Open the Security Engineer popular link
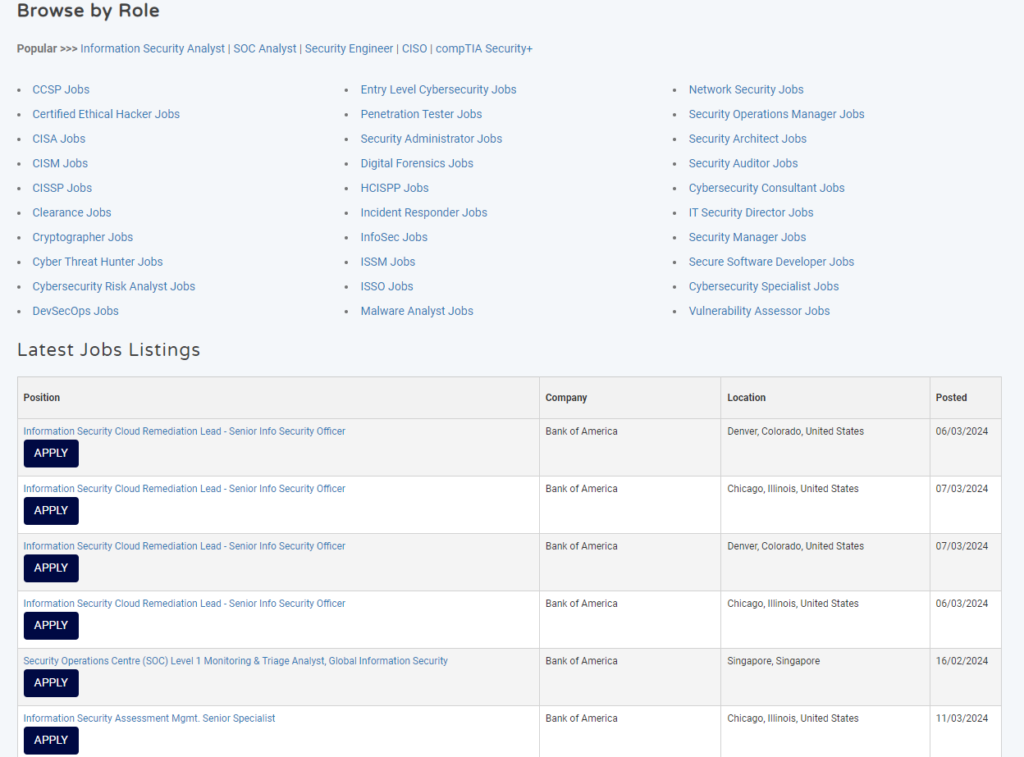This screenshot has width=1024, height=757. tap(349, 48)
